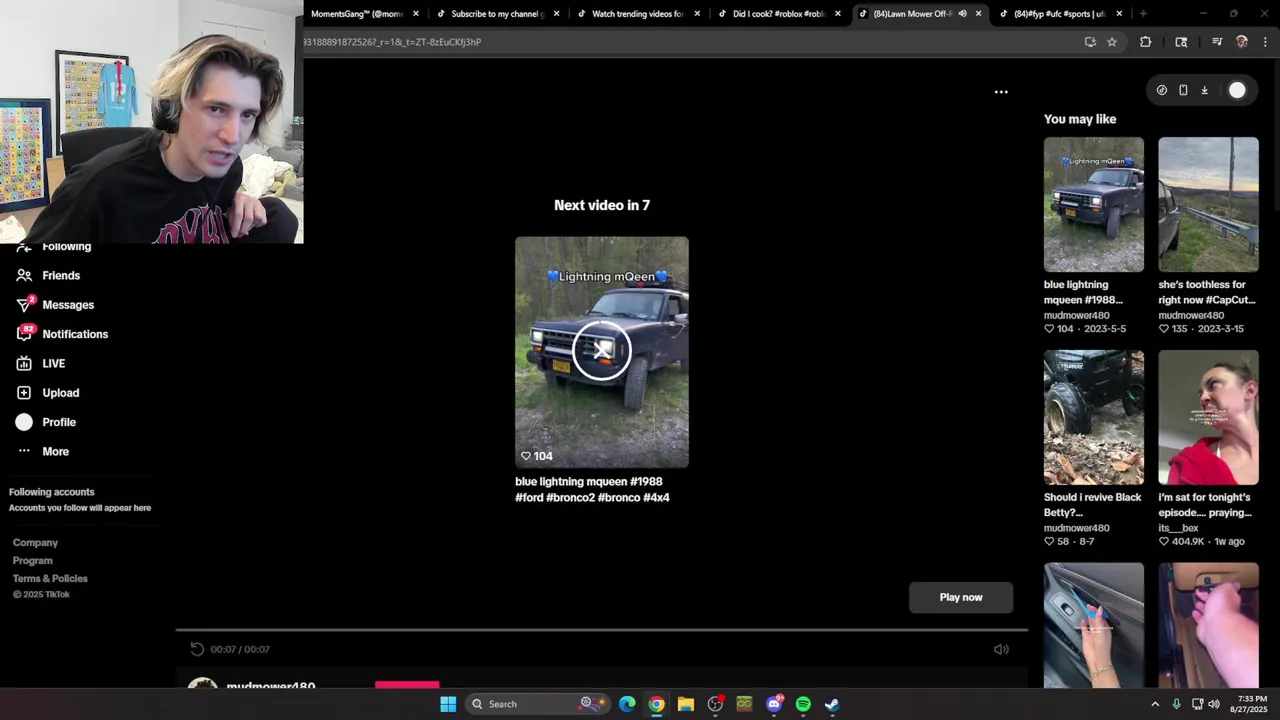This screenshot has width=1280, height=720.
Task: Expand the system tray hidden icons chevron
Action: coord(1155,704)
